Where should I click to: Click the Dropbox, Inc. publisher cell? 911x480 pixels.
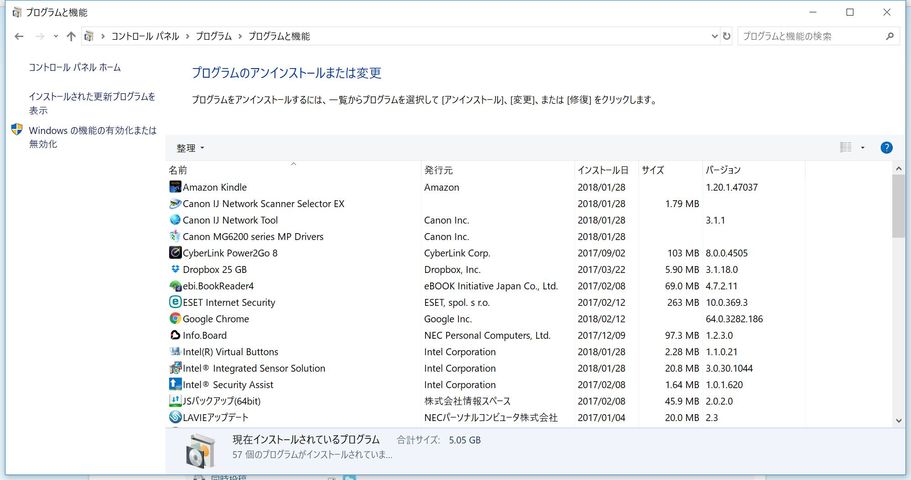452,270
